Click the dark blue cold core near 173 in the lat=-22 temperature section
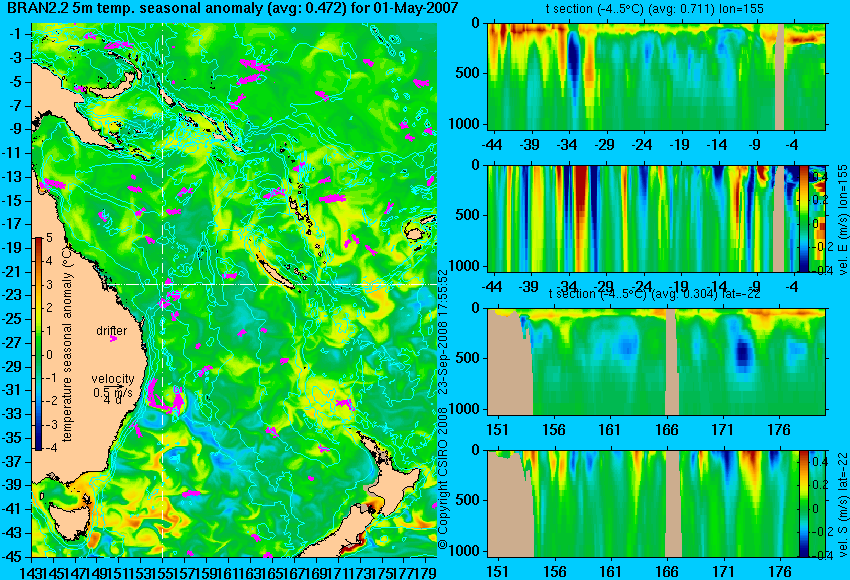The image size is (850, 580). pyautogui.click(x=745, y=352)
